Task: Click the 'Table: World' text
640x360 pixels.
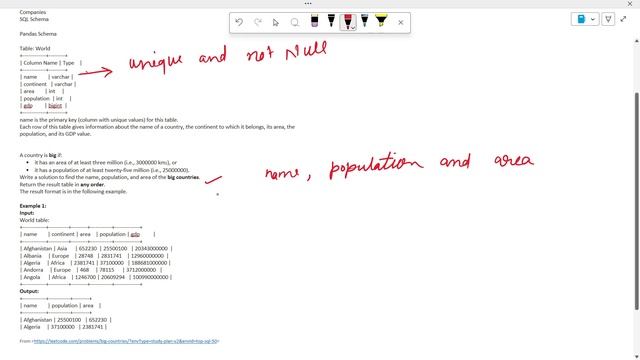Action: tap(35, 48)
